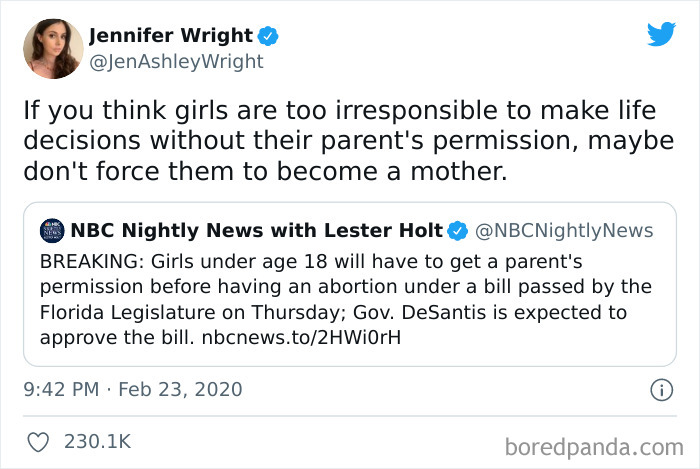Click 'don't force them to become a mother'
This screenshot has width=700, height=469.
tap(267, 171)
